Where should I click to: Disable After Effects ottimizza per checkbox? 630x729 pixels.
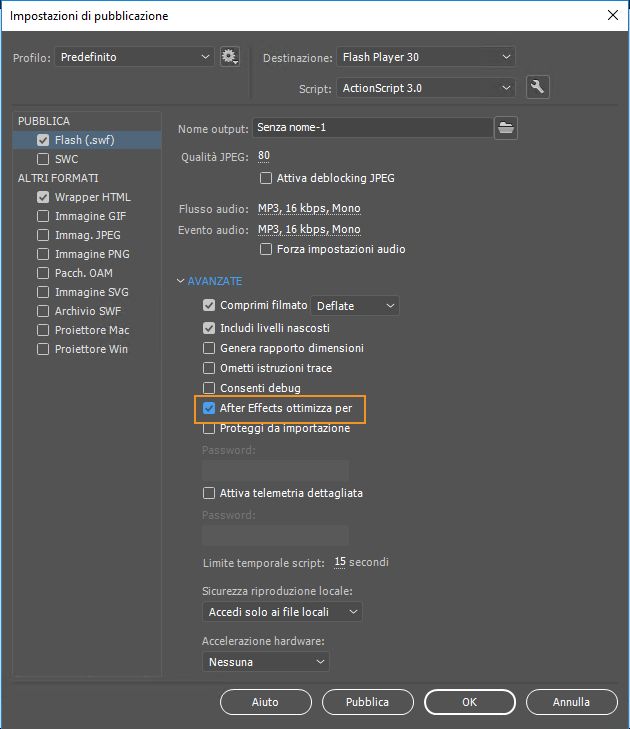(x=209, y=408)
